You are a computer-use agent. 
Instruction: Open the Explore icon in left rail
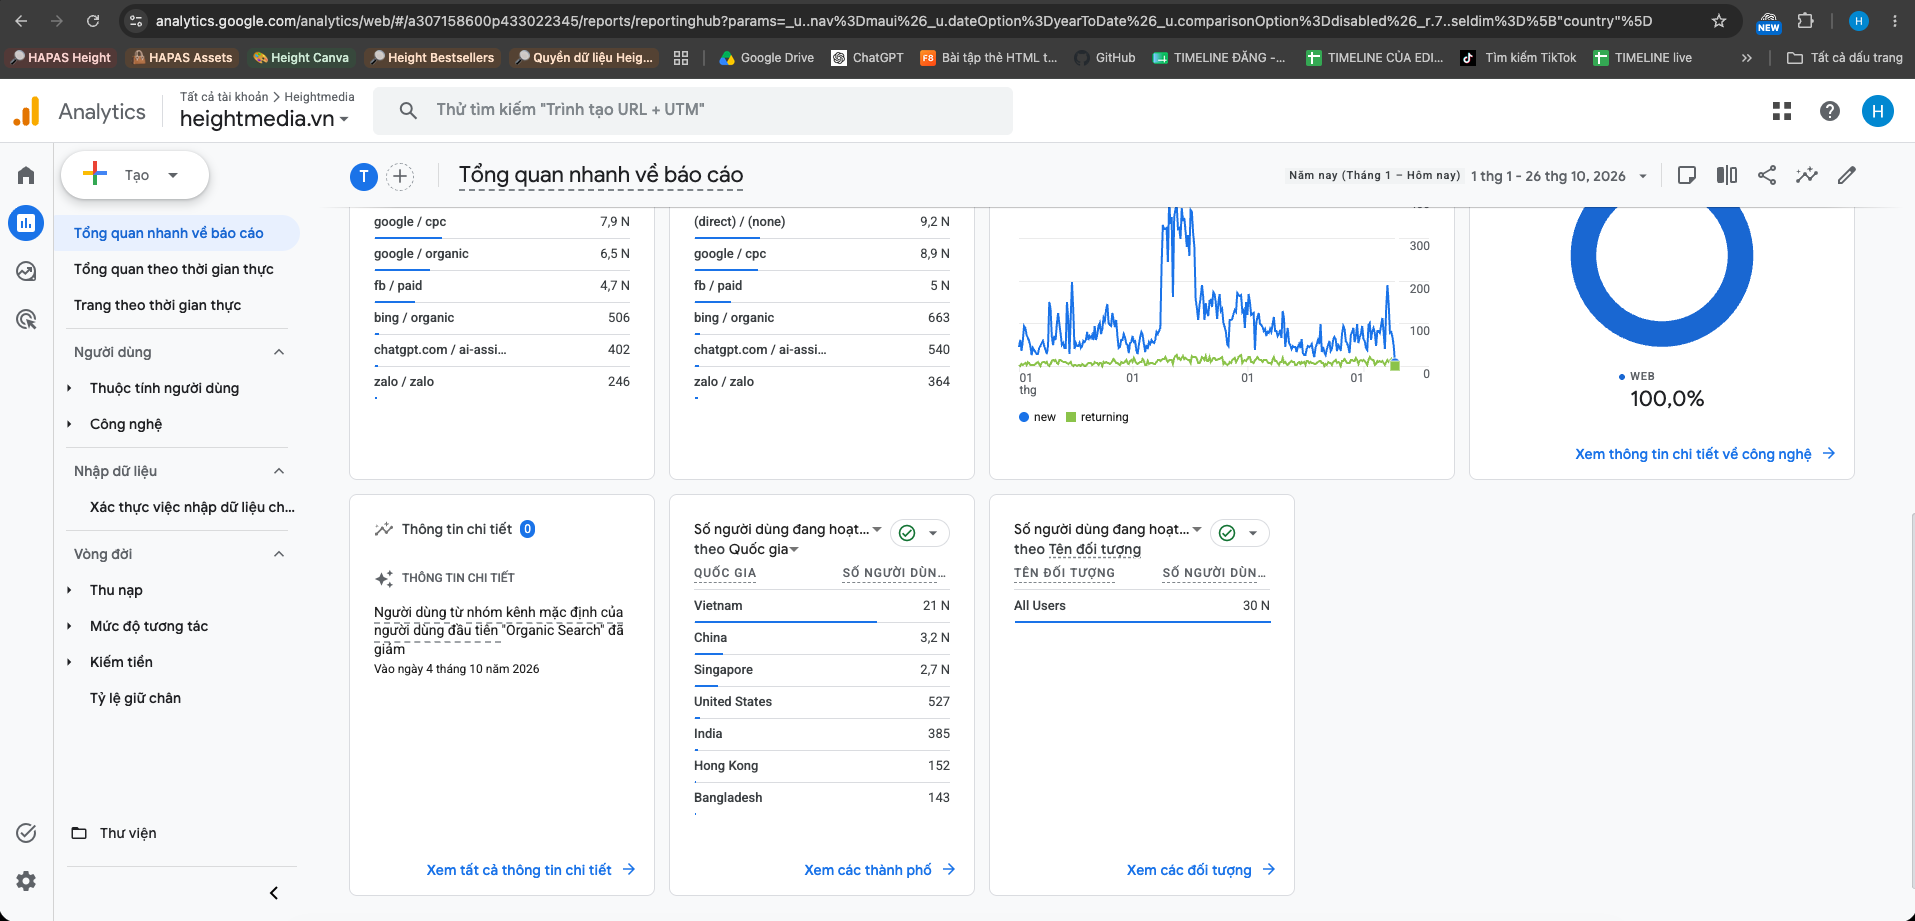click(x=26, y=271)
